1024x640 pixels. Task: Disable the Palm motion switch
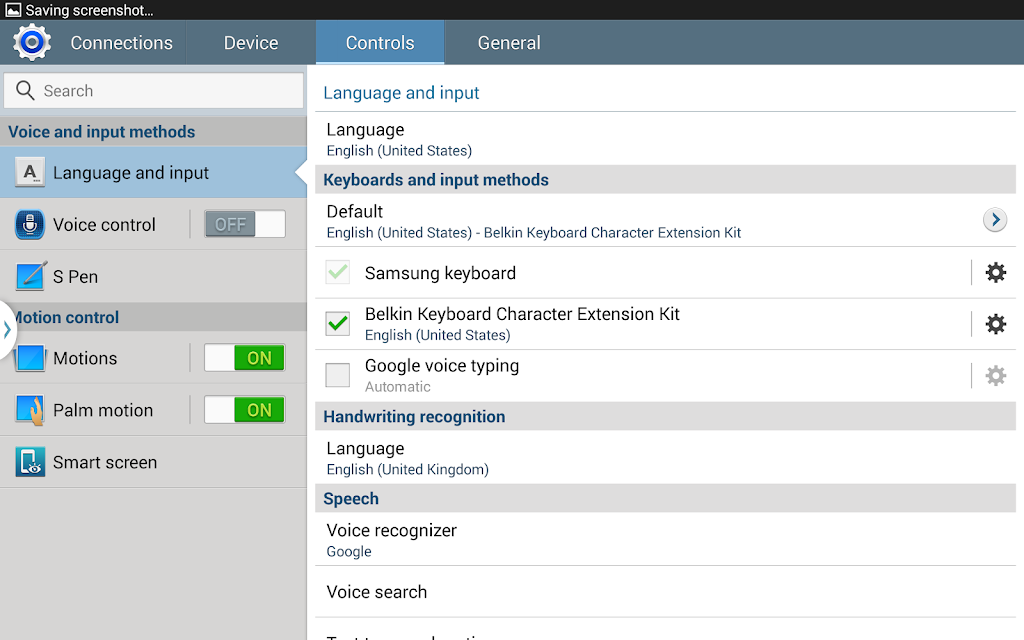pos(245,410)
